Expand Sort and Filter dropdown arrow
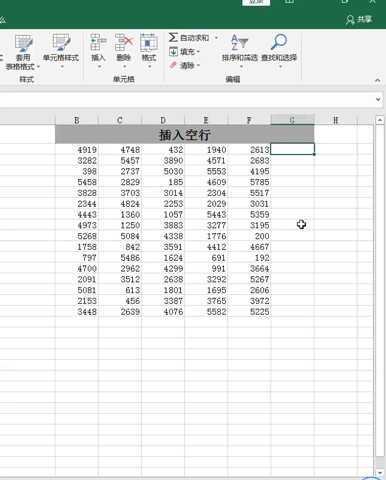386x480 pixels. [x=241, y=67]
